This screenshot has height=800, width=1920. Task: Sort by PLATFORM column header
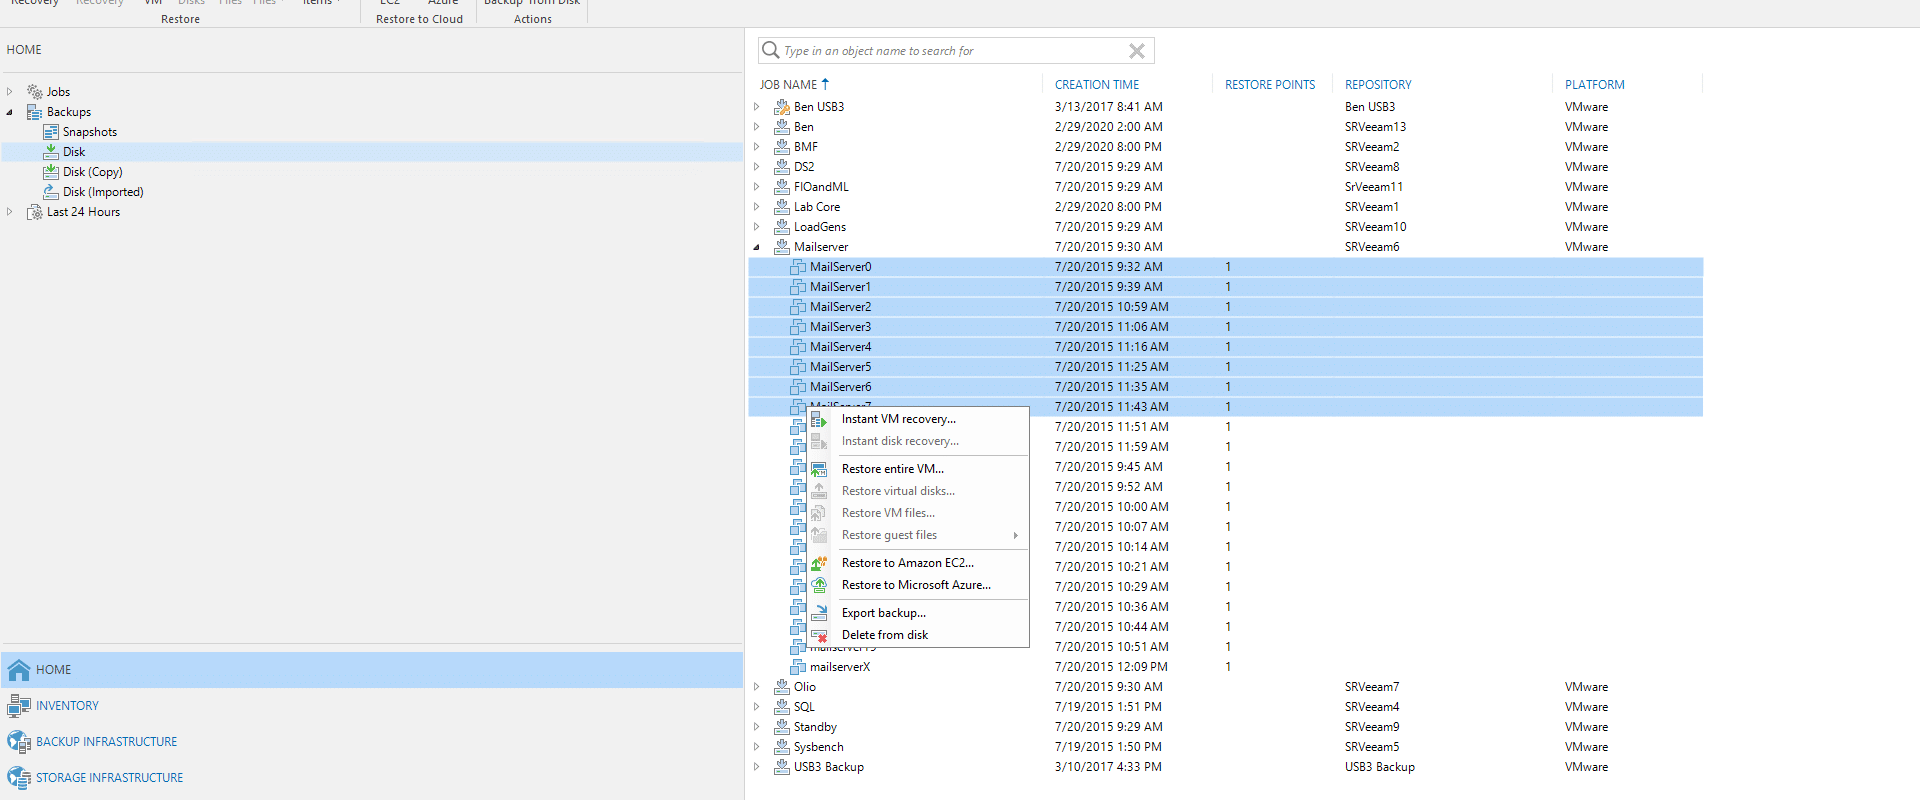pos(1595,85)
